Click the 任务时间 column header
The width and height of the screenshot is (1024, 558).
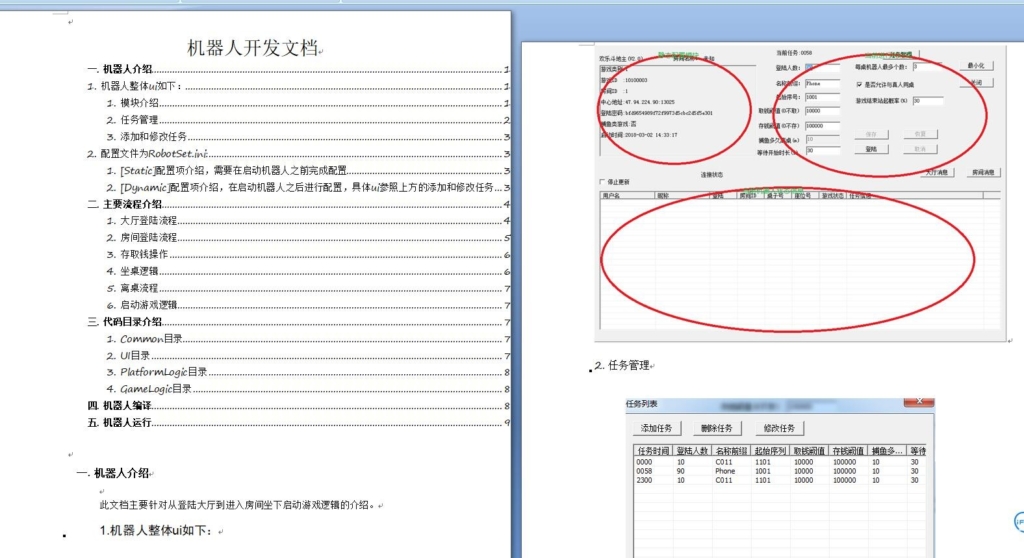653,451
